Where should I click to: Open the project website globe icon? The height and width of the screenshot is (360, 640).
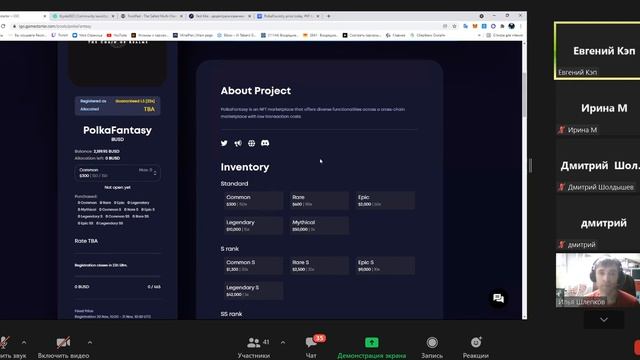pyautogui.click(x=251, y=143)
